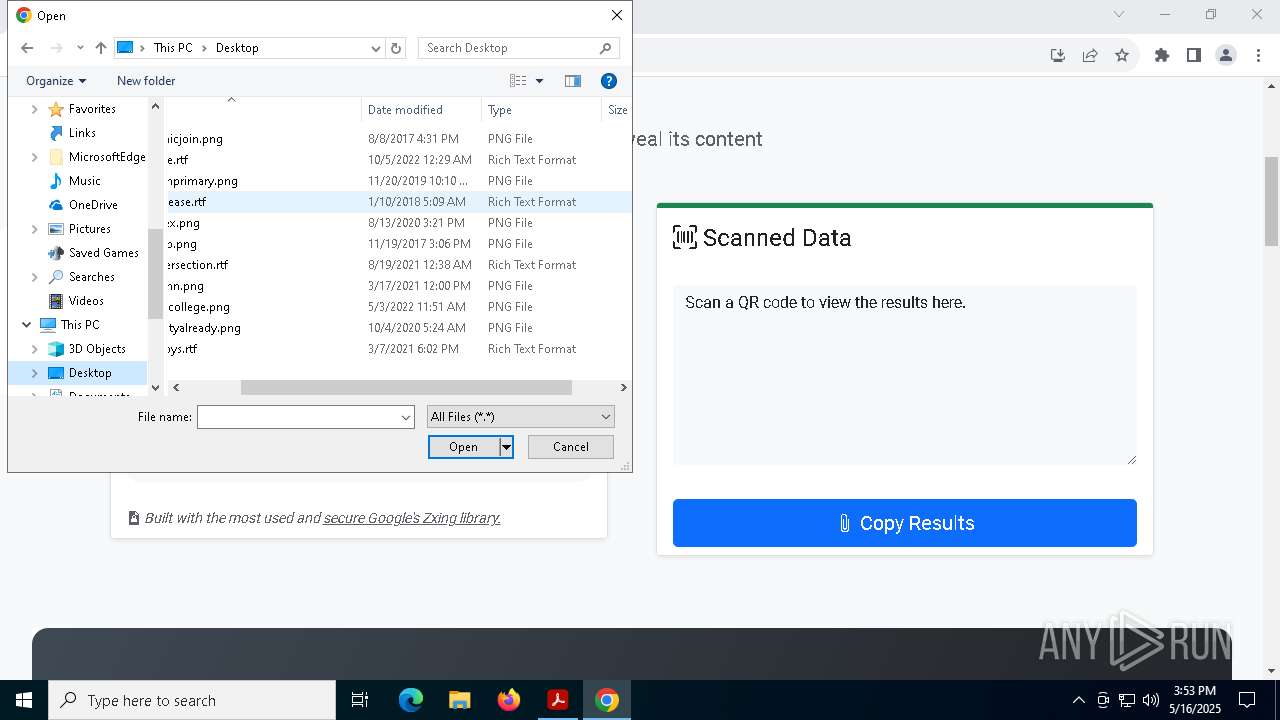Click the horizontal scrollbar in file list
This screenshot has height=720, width=1280.
coord(406,388)
